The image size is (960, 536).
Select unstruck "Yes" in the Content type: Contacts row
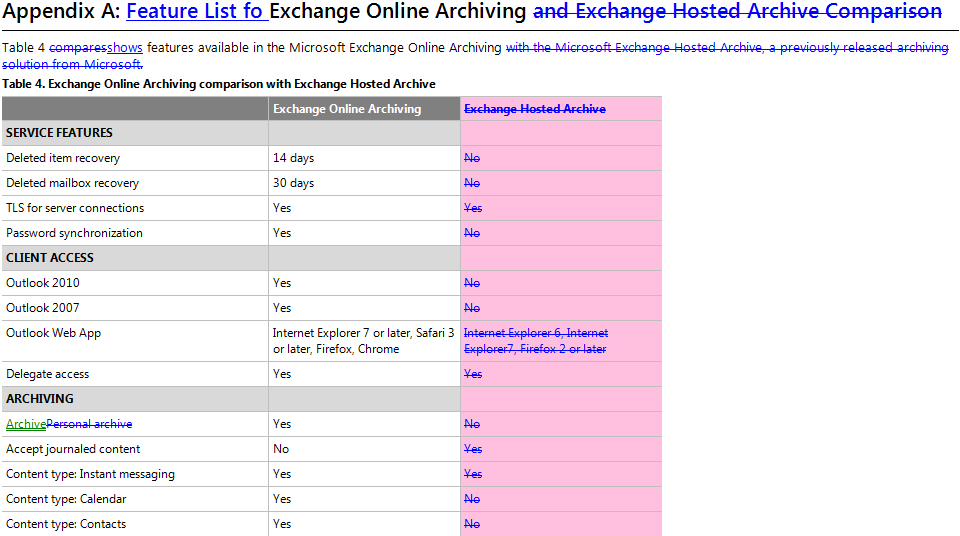tap(282, 524)
